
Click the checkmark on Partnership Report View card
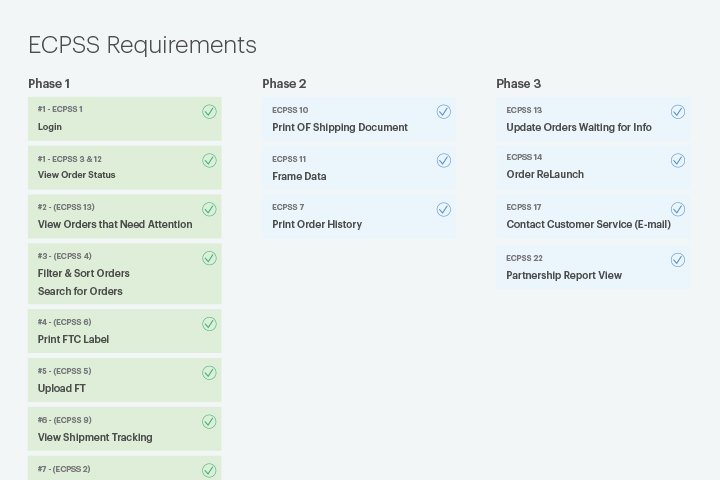coord(677,260)
